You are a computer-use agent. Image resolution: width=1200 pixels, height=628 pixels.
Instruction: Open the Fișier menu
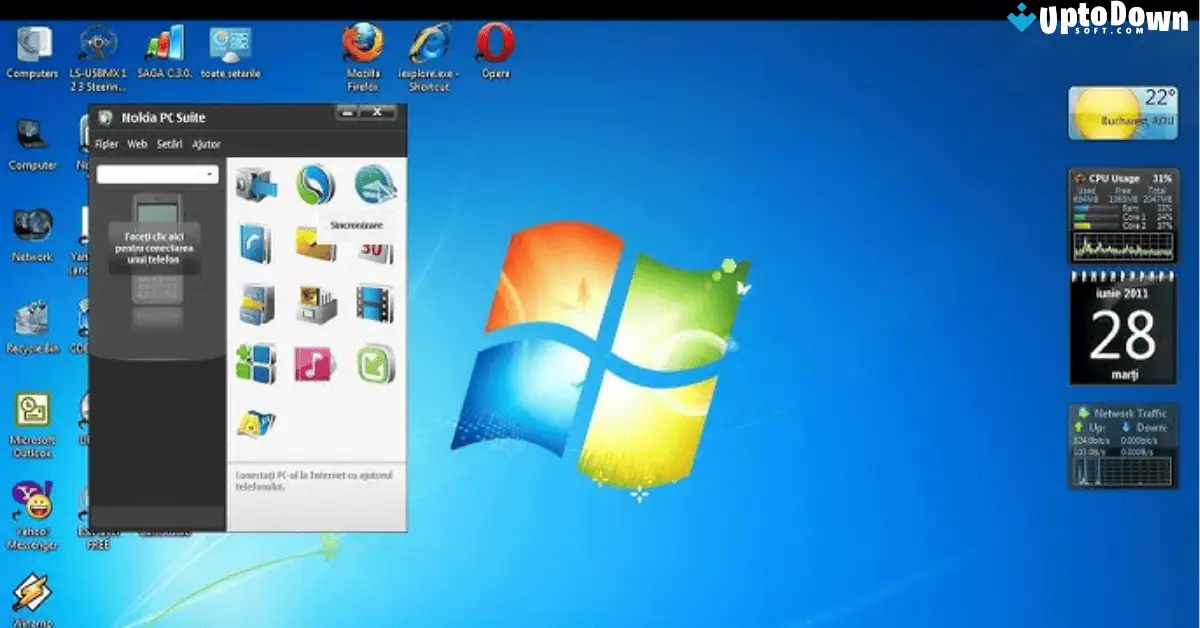[x=106, y=144]
